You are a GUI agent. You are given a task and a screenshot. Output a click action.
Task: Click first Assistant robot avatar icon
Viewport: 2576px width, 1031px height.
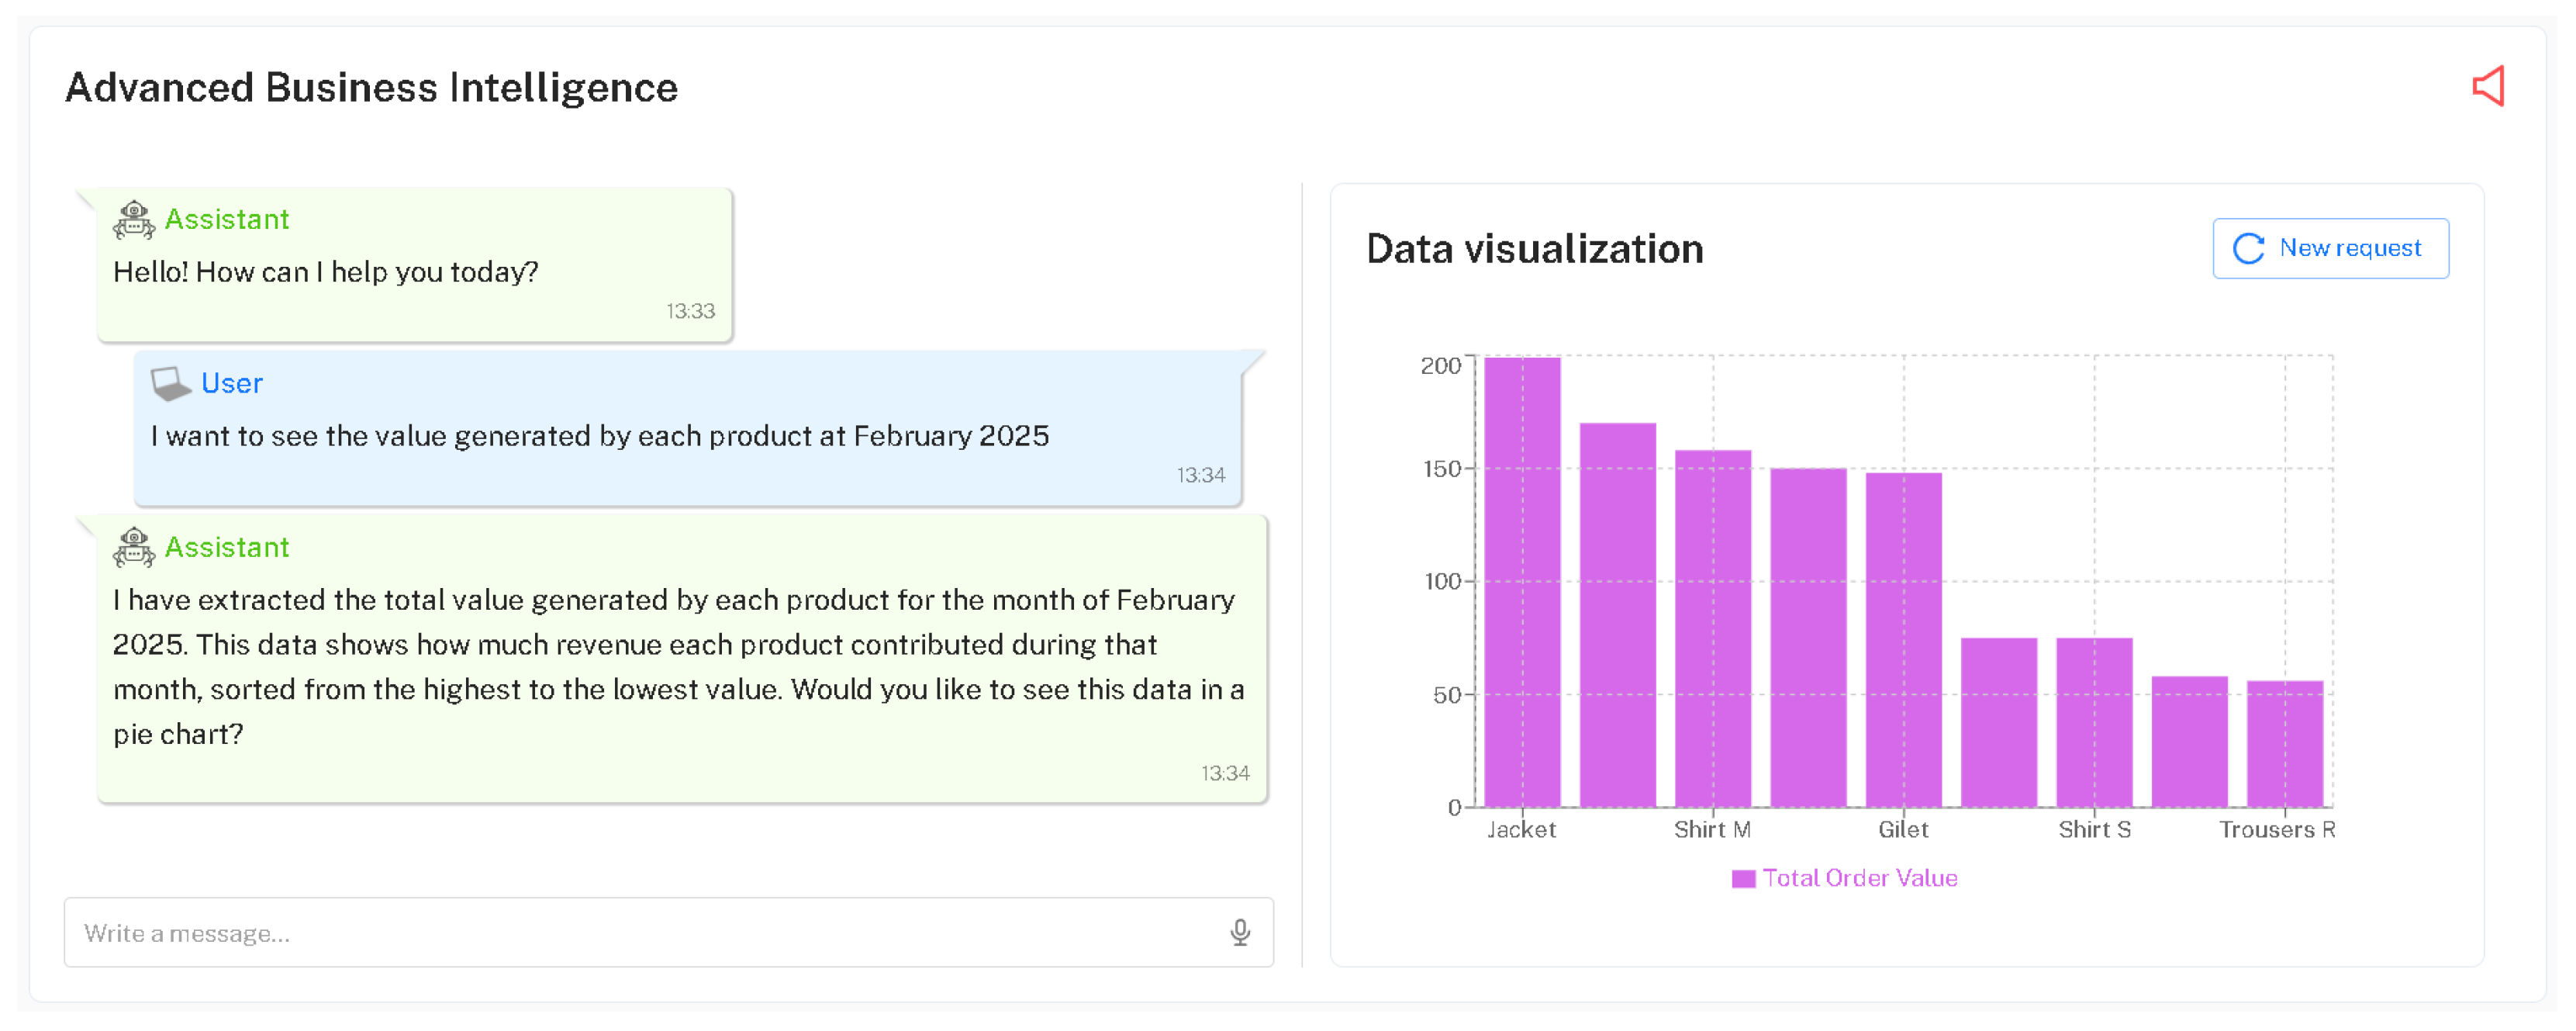133,219
